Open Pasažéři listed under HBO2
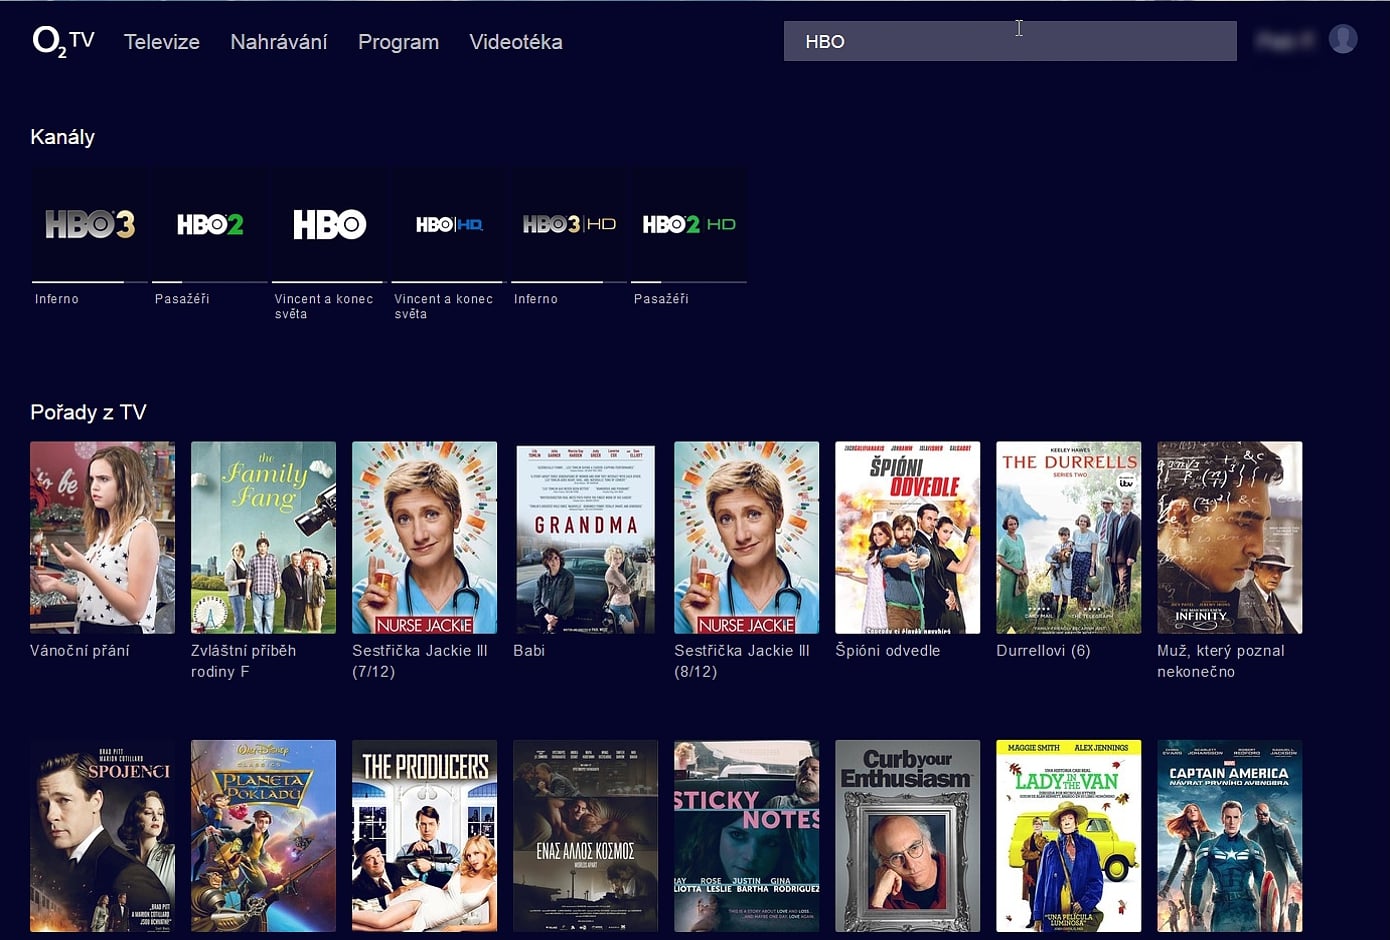This screenshot has width=1390, height=940. 182,299
